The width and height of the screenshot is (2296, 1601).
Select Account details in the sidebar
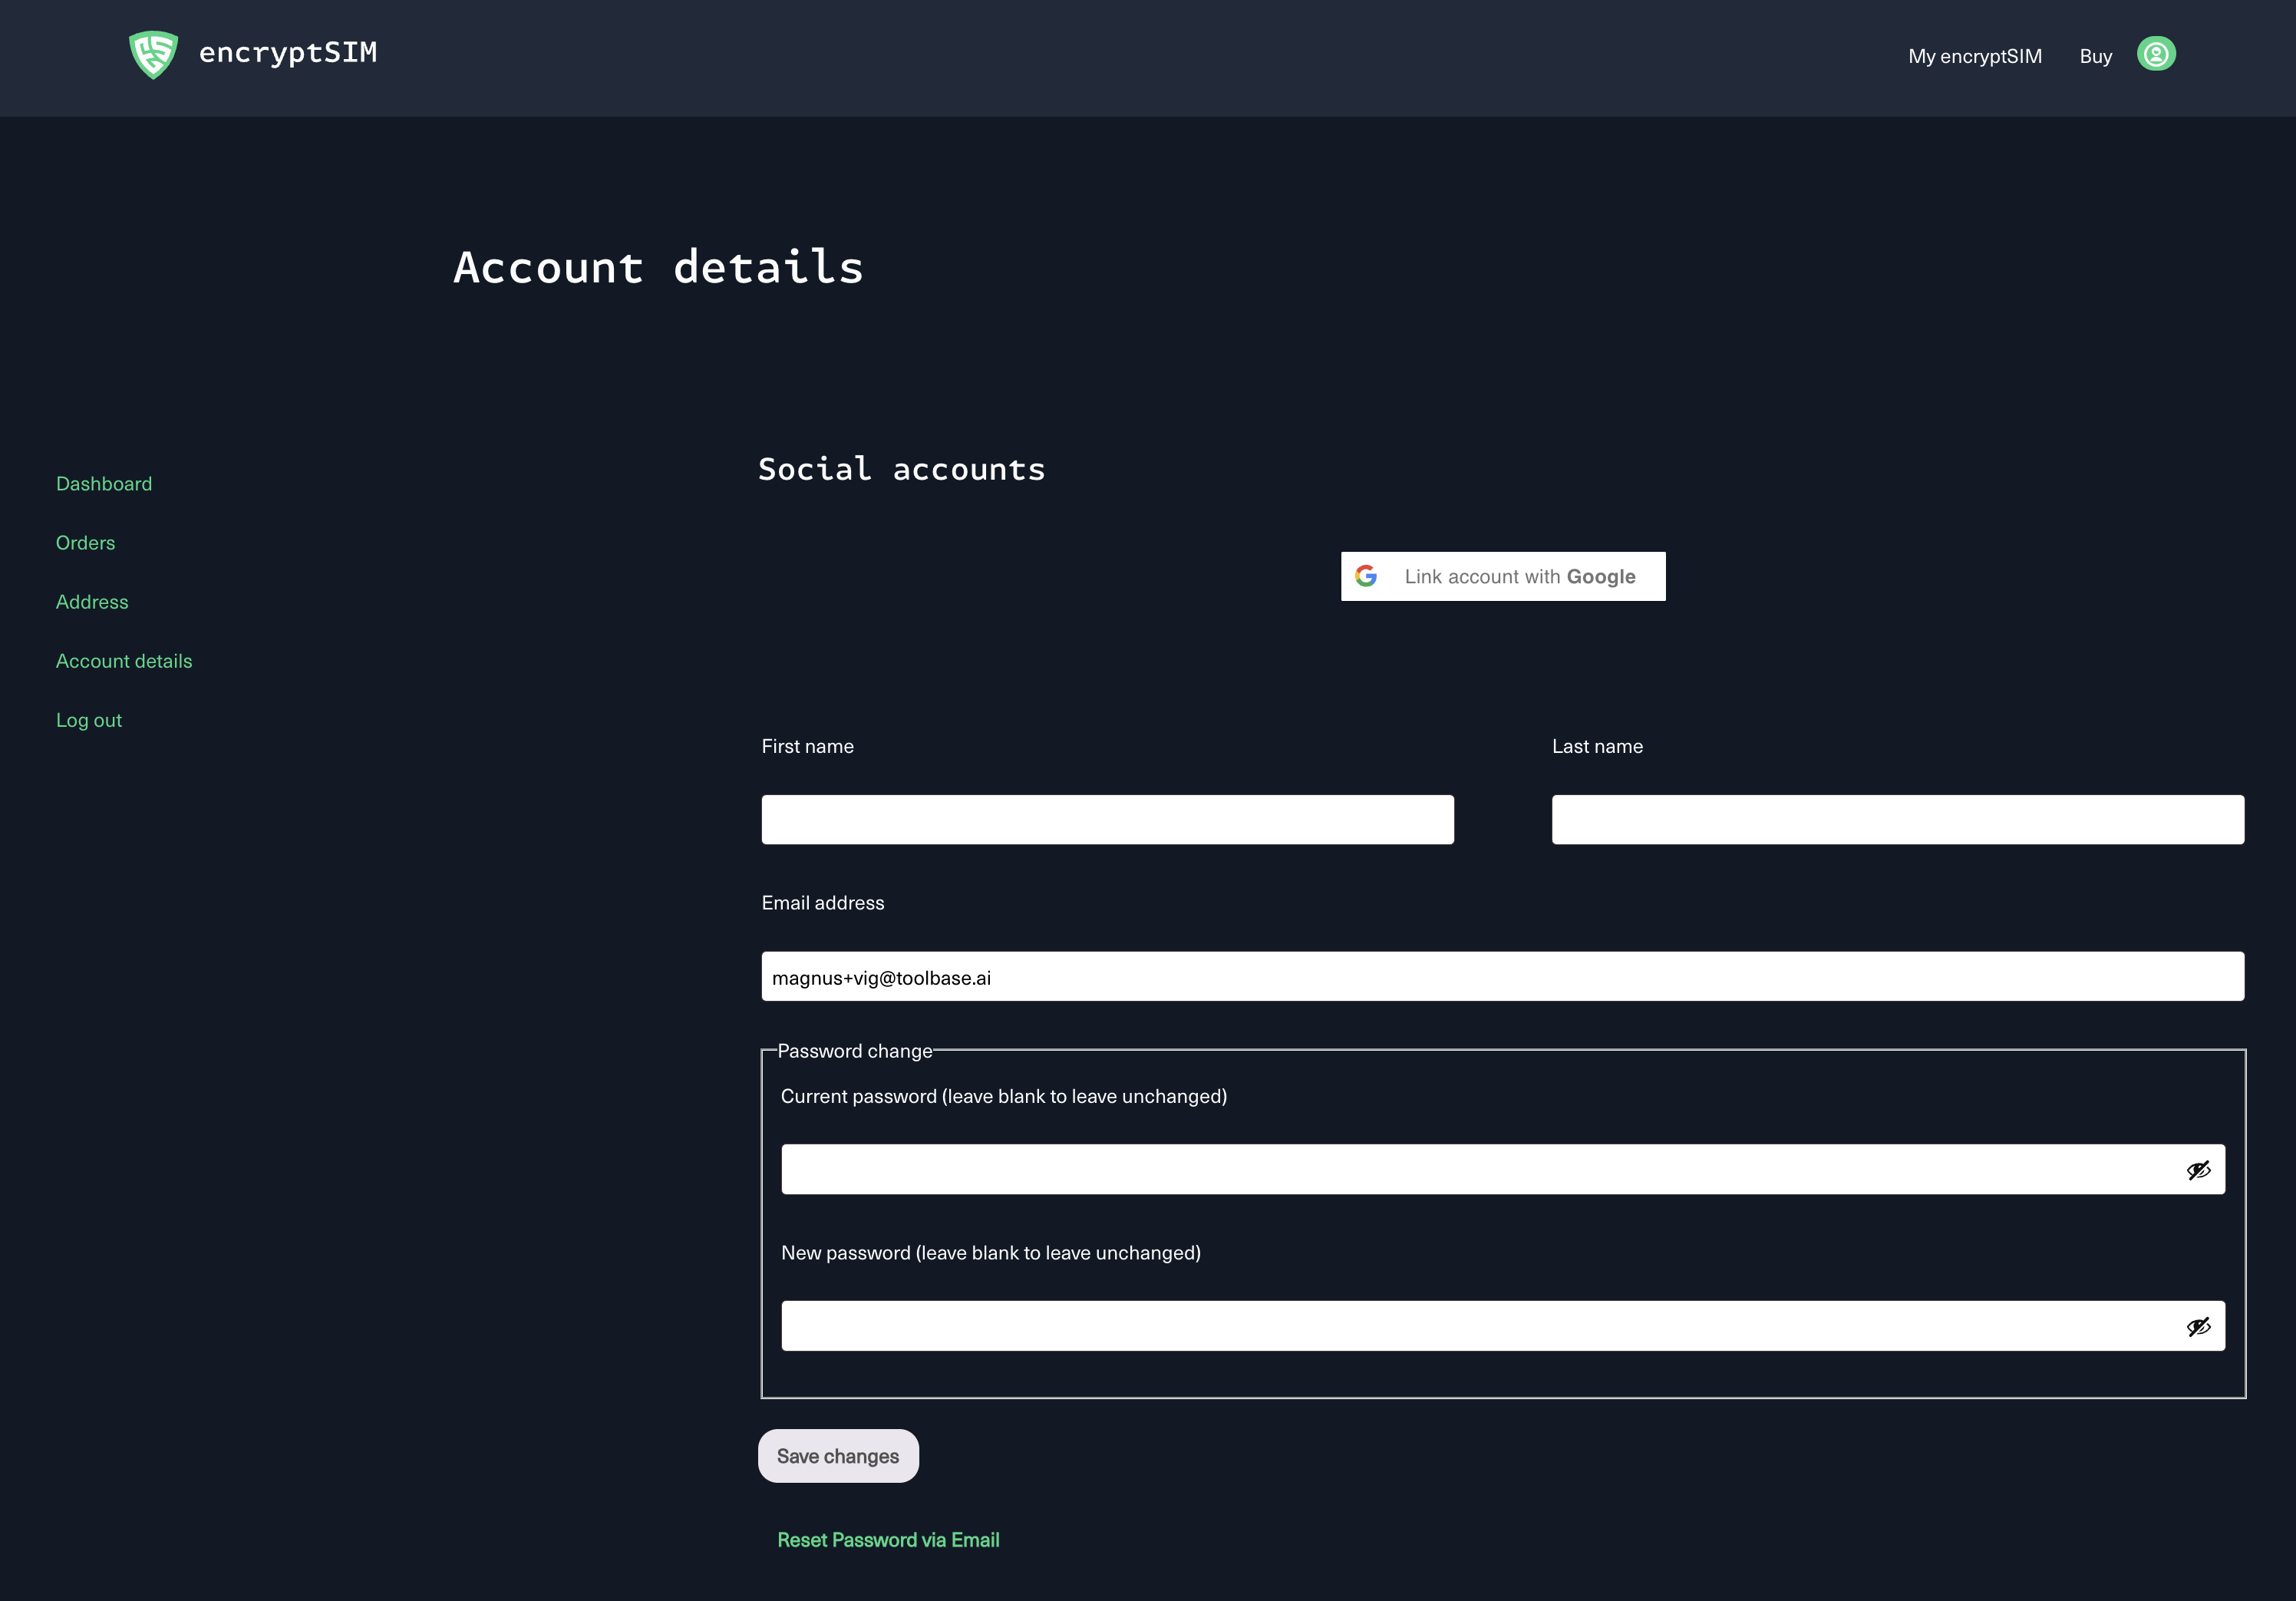[124, 661]
